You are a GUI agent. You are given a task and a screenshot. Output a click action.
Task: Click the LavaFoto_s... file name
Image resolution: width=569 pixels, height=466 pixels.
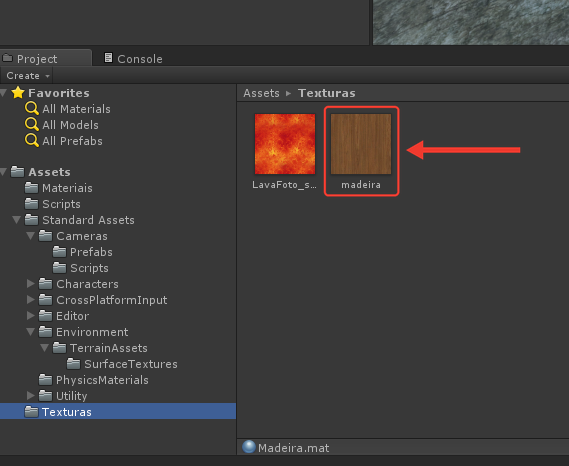(x=284, y=185)
